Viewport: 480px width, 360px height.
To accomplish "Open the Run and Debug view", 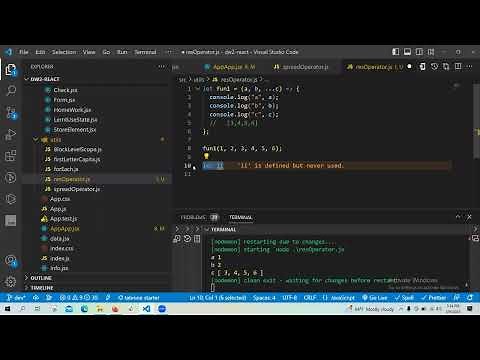I will 11,134.
